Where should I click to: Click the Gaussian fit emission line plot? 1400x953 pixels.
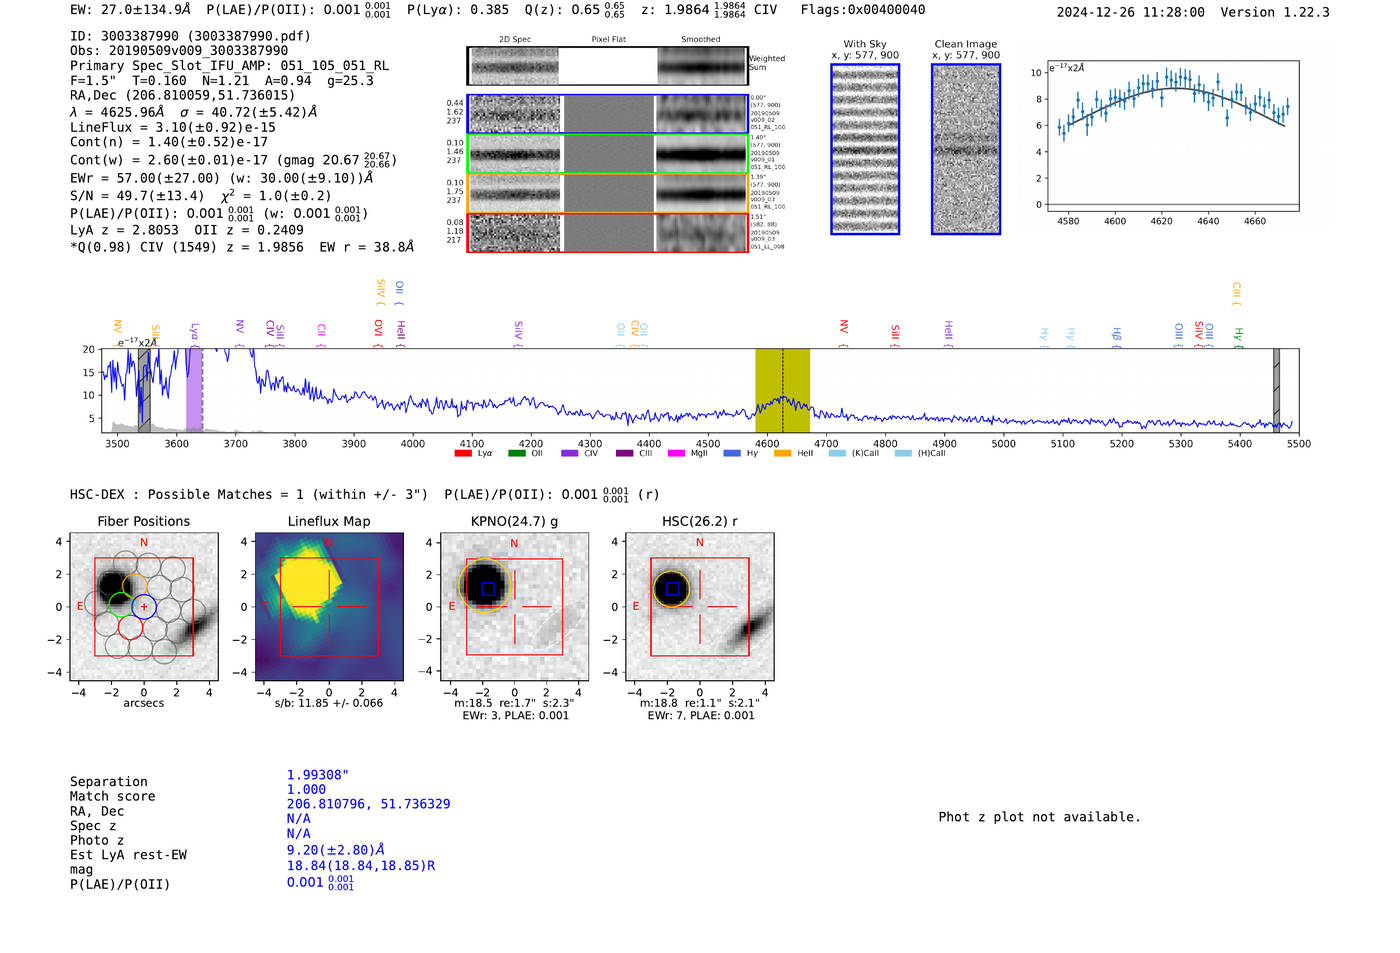point(1173,136)
